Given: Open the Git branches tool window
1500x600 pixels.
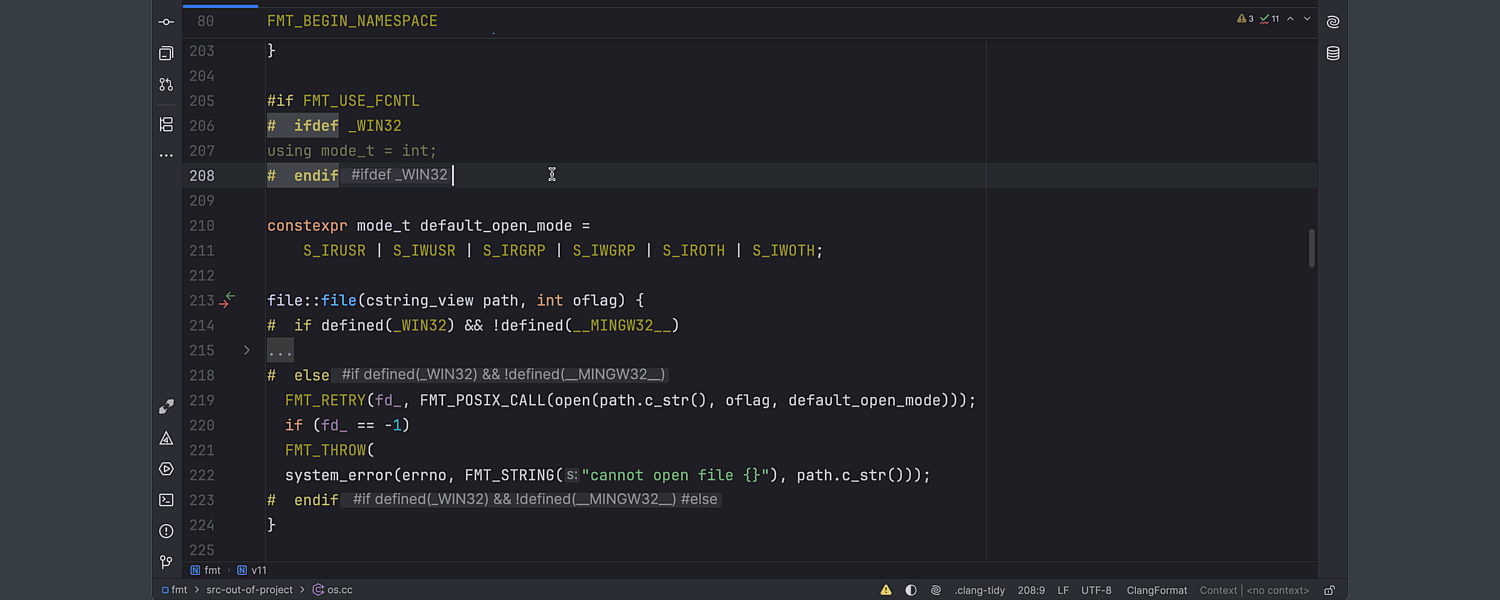Looking at the screenshot, I should (166, 562).
